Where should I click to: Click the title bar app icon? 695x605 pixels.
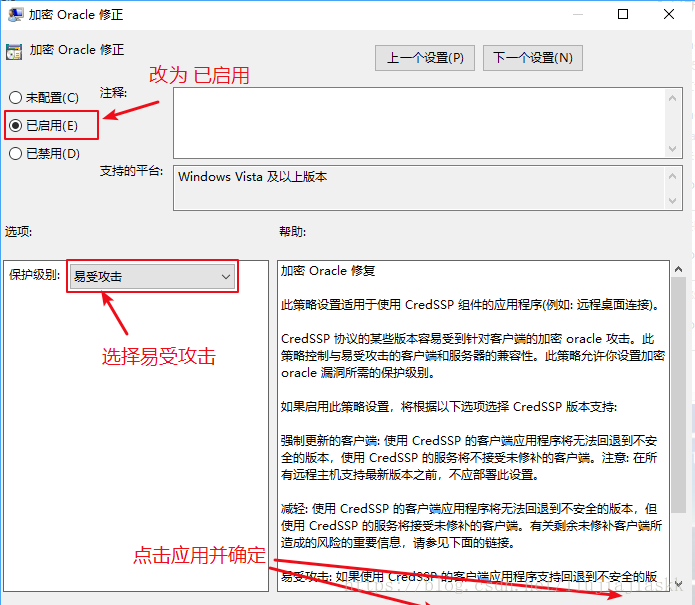[x=16, y=15]
